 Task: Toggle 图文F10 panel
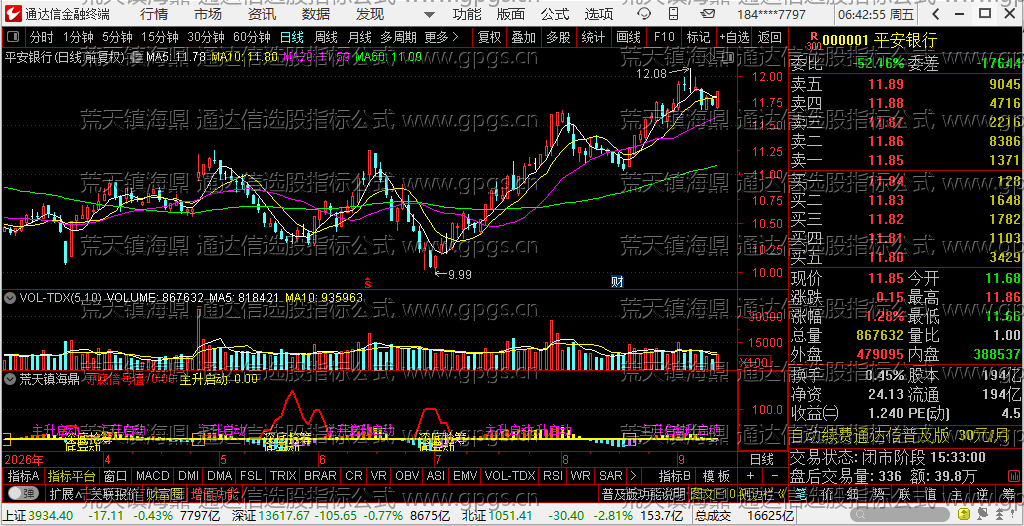712,493
